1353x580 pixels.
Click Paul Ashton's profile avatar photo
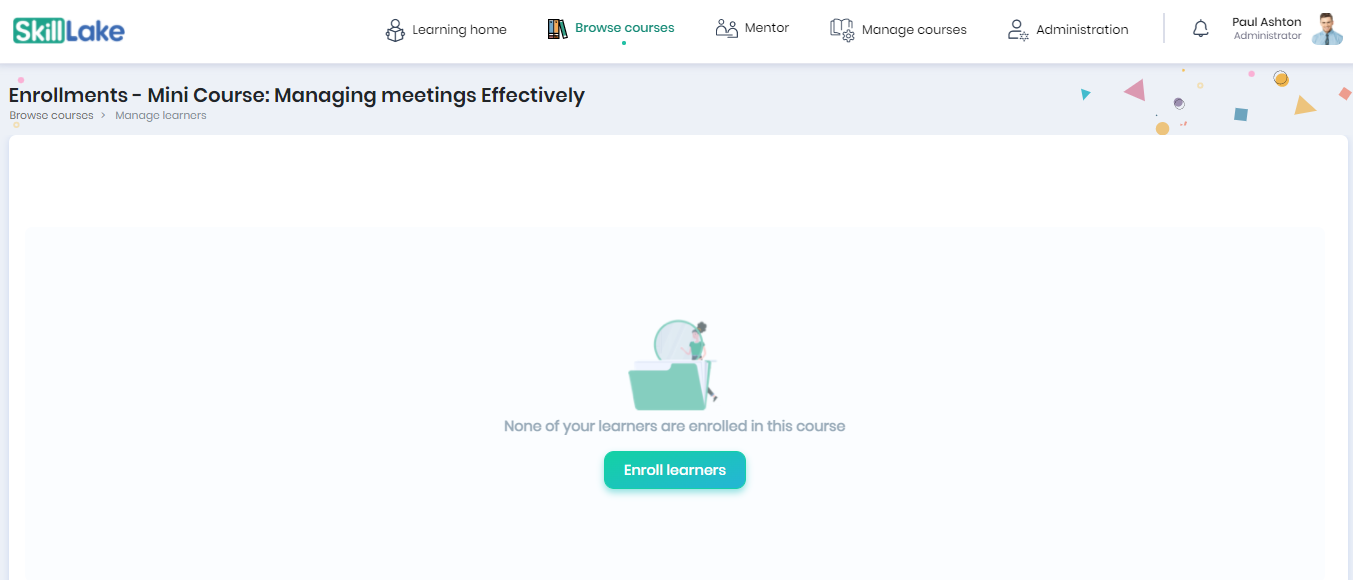(1327, 29)
